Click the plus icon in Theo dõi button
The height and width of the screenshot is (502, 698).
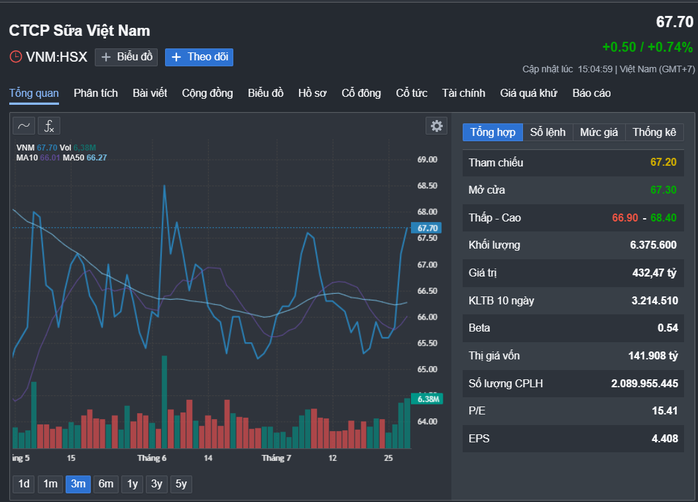(x=176, y=57)
